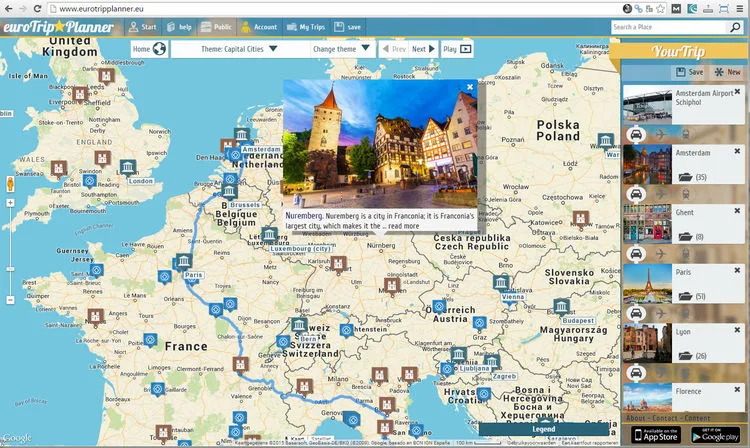Open the Google play download badge
This screenshot has height=448, width=750.
(x=716, y=435)
